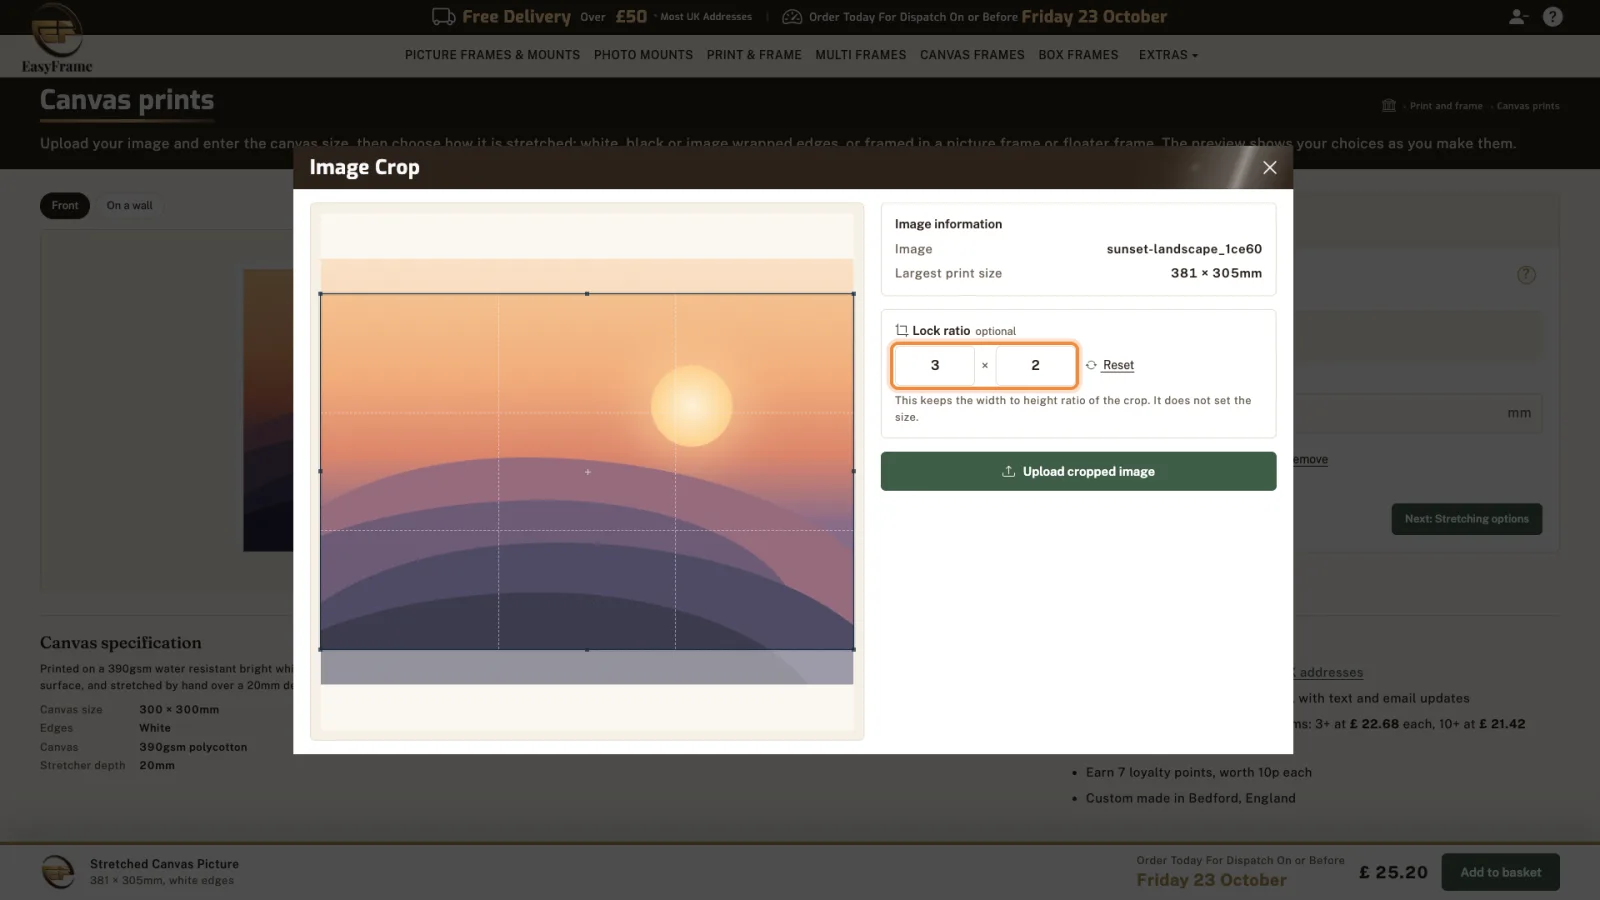Open Canvas Frames menu item
The width and height of the screenshot is (1600, 900).
point(972,55)
